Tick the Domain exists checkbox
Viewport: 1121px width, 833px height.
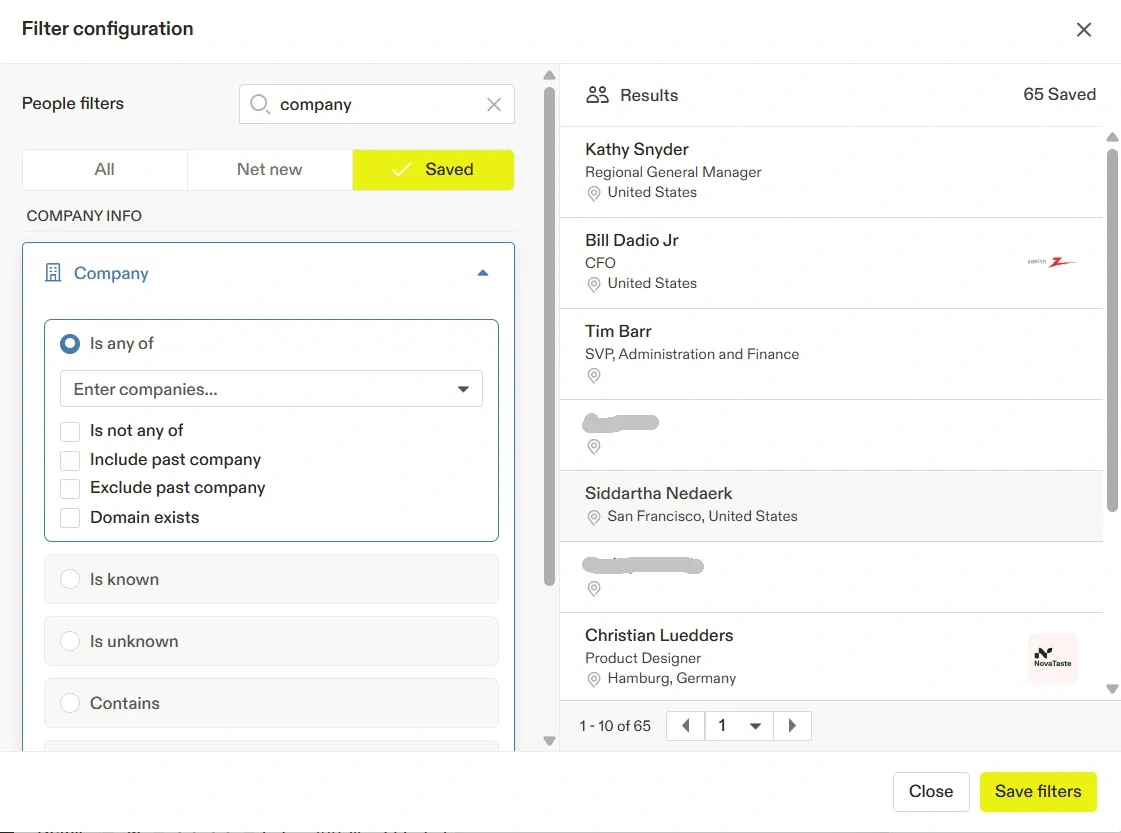70,518
